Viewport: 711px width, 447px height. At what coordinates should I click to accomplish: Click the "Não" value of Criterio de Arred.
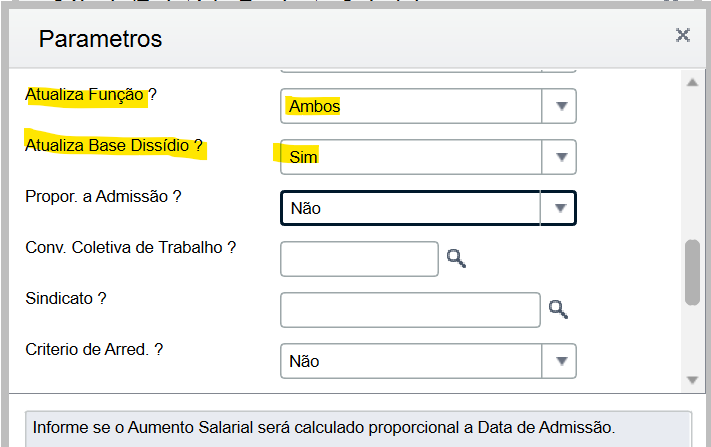pos(305,361)
